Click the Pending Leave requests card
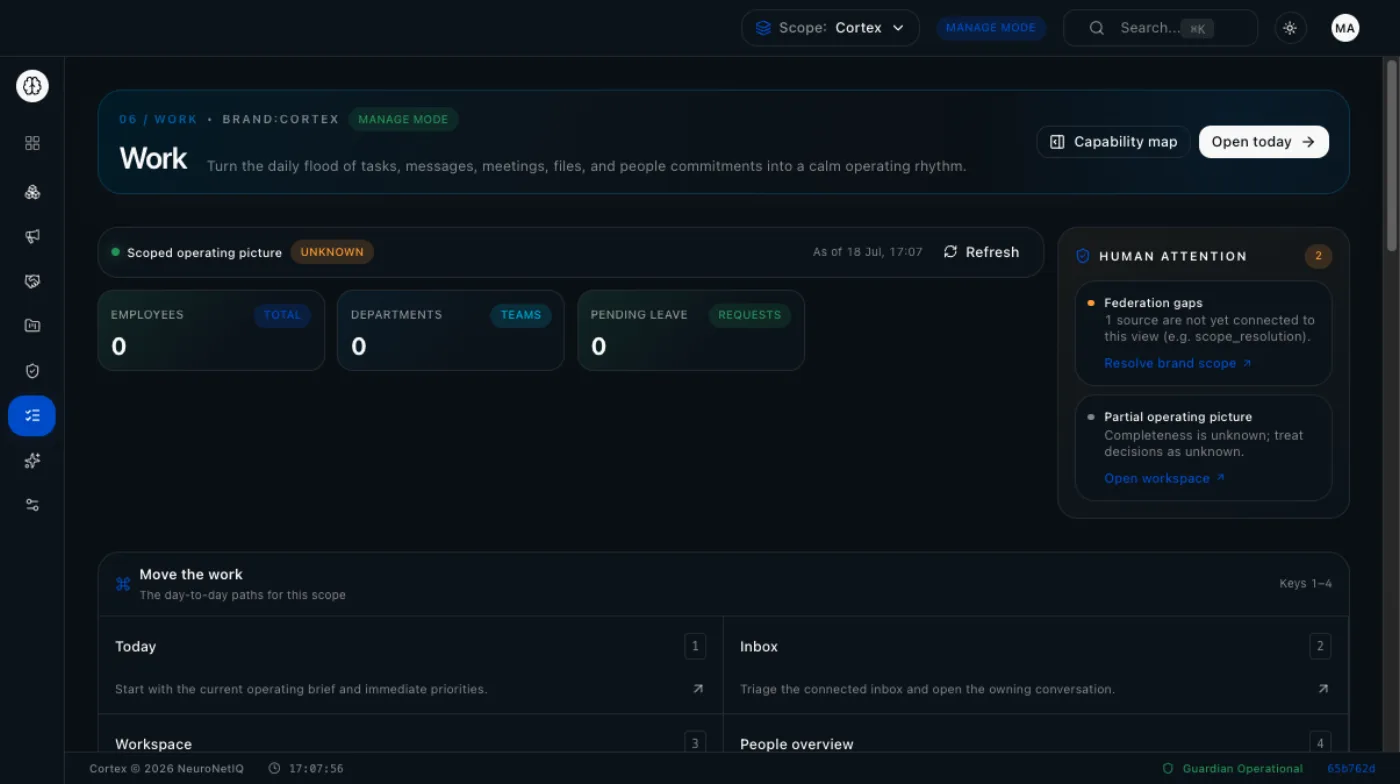The width and height of the screenshot is (1400, 784). pos(691,330)
